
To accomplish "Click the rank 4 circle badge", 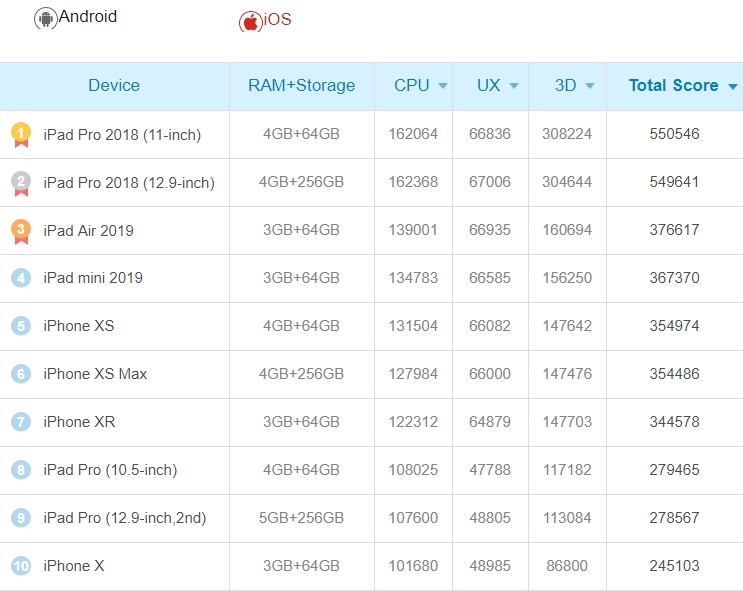I will pyautogui.click(x=21, y=278).
